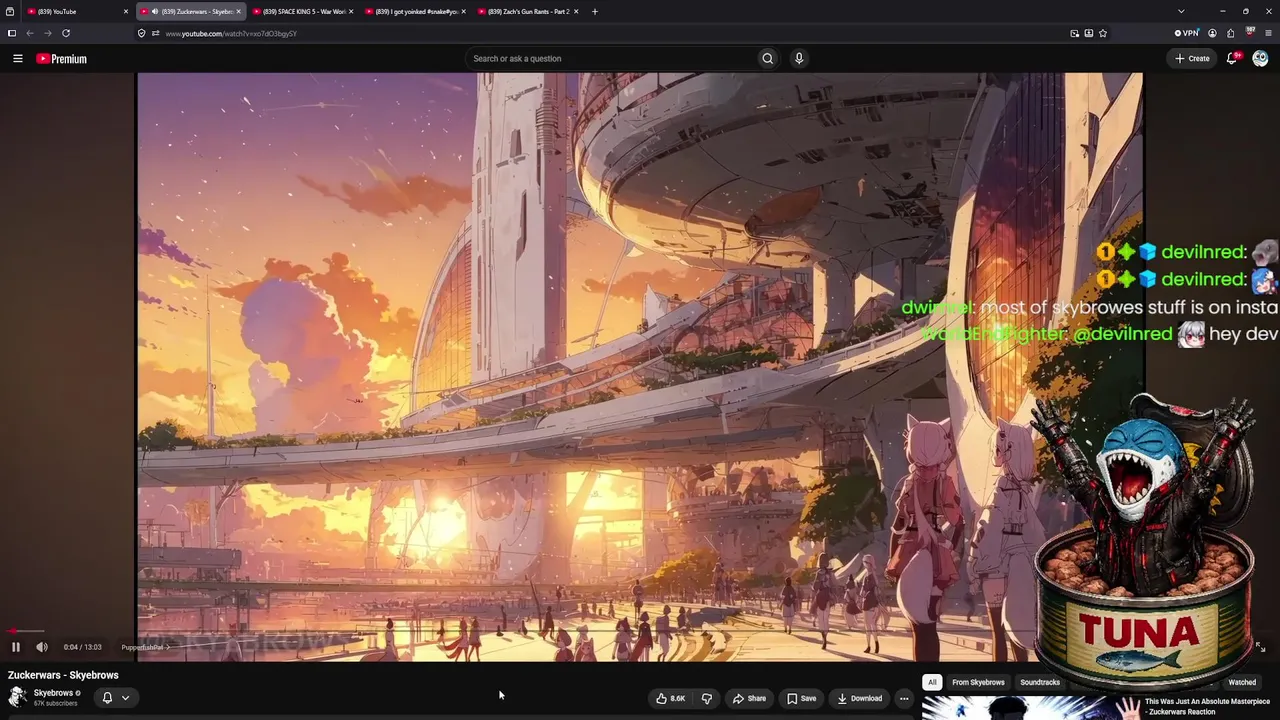This screenshot has height=720, width=1280.
Task: Click the Zuckerwars - Skyebrows video title
Action: 63,675
